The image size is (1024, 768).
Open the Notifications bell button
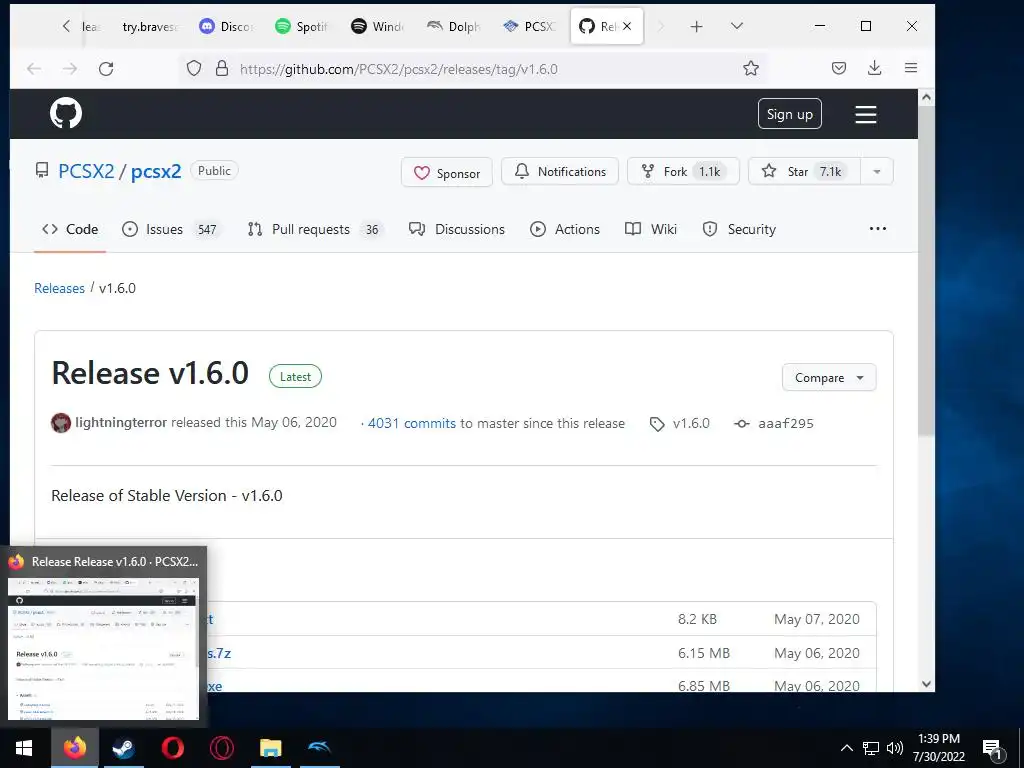coord(560,171)
